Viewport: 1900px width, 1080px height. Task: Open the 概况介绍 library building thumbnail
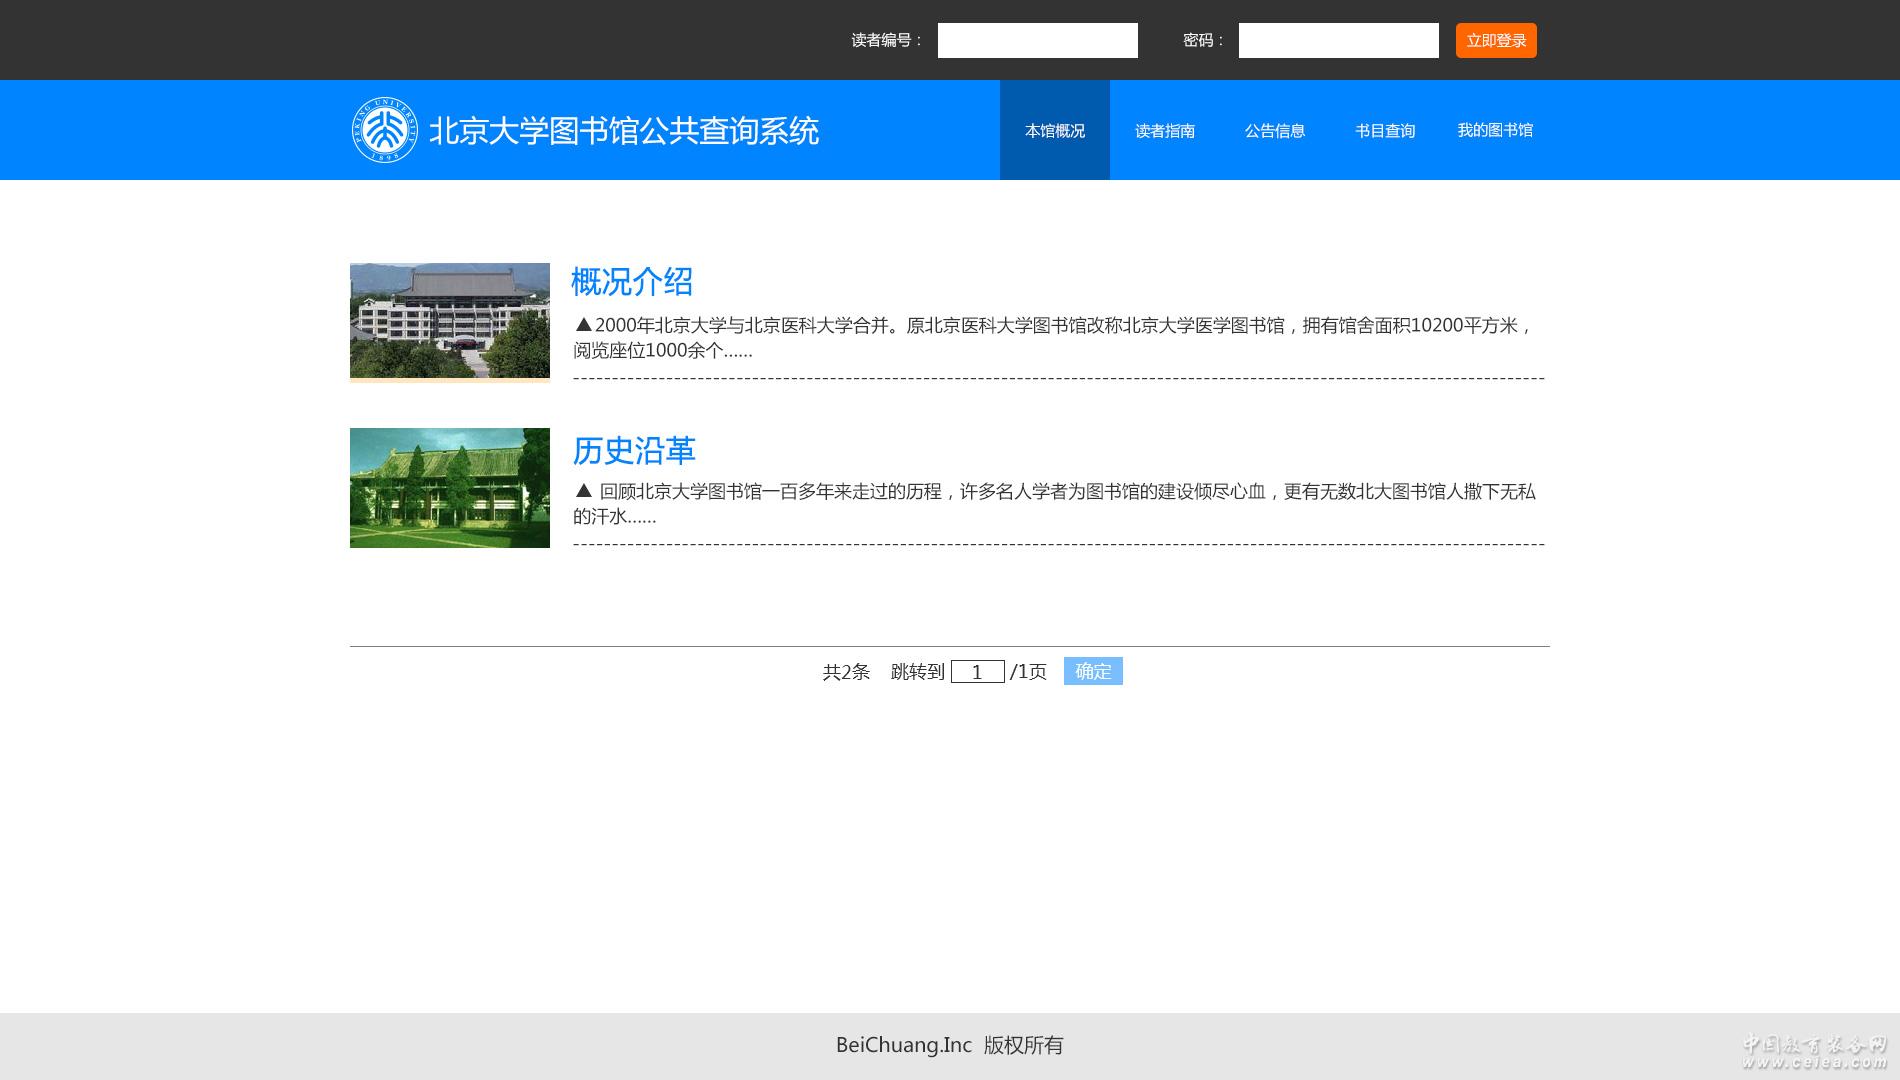[x=450, y=322]
